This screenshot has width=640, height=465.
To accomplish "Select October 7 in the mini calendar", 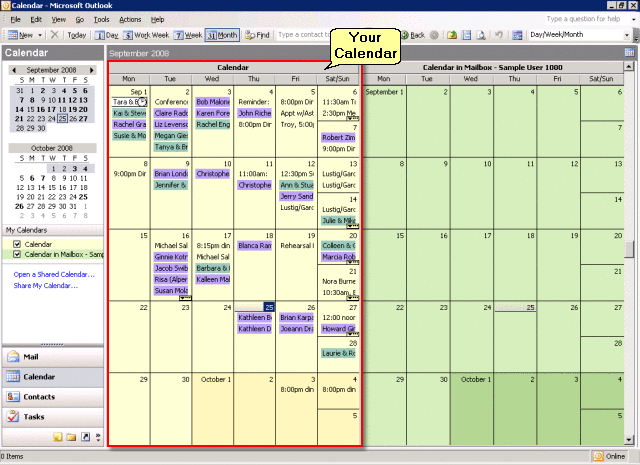I will [42, 178].
